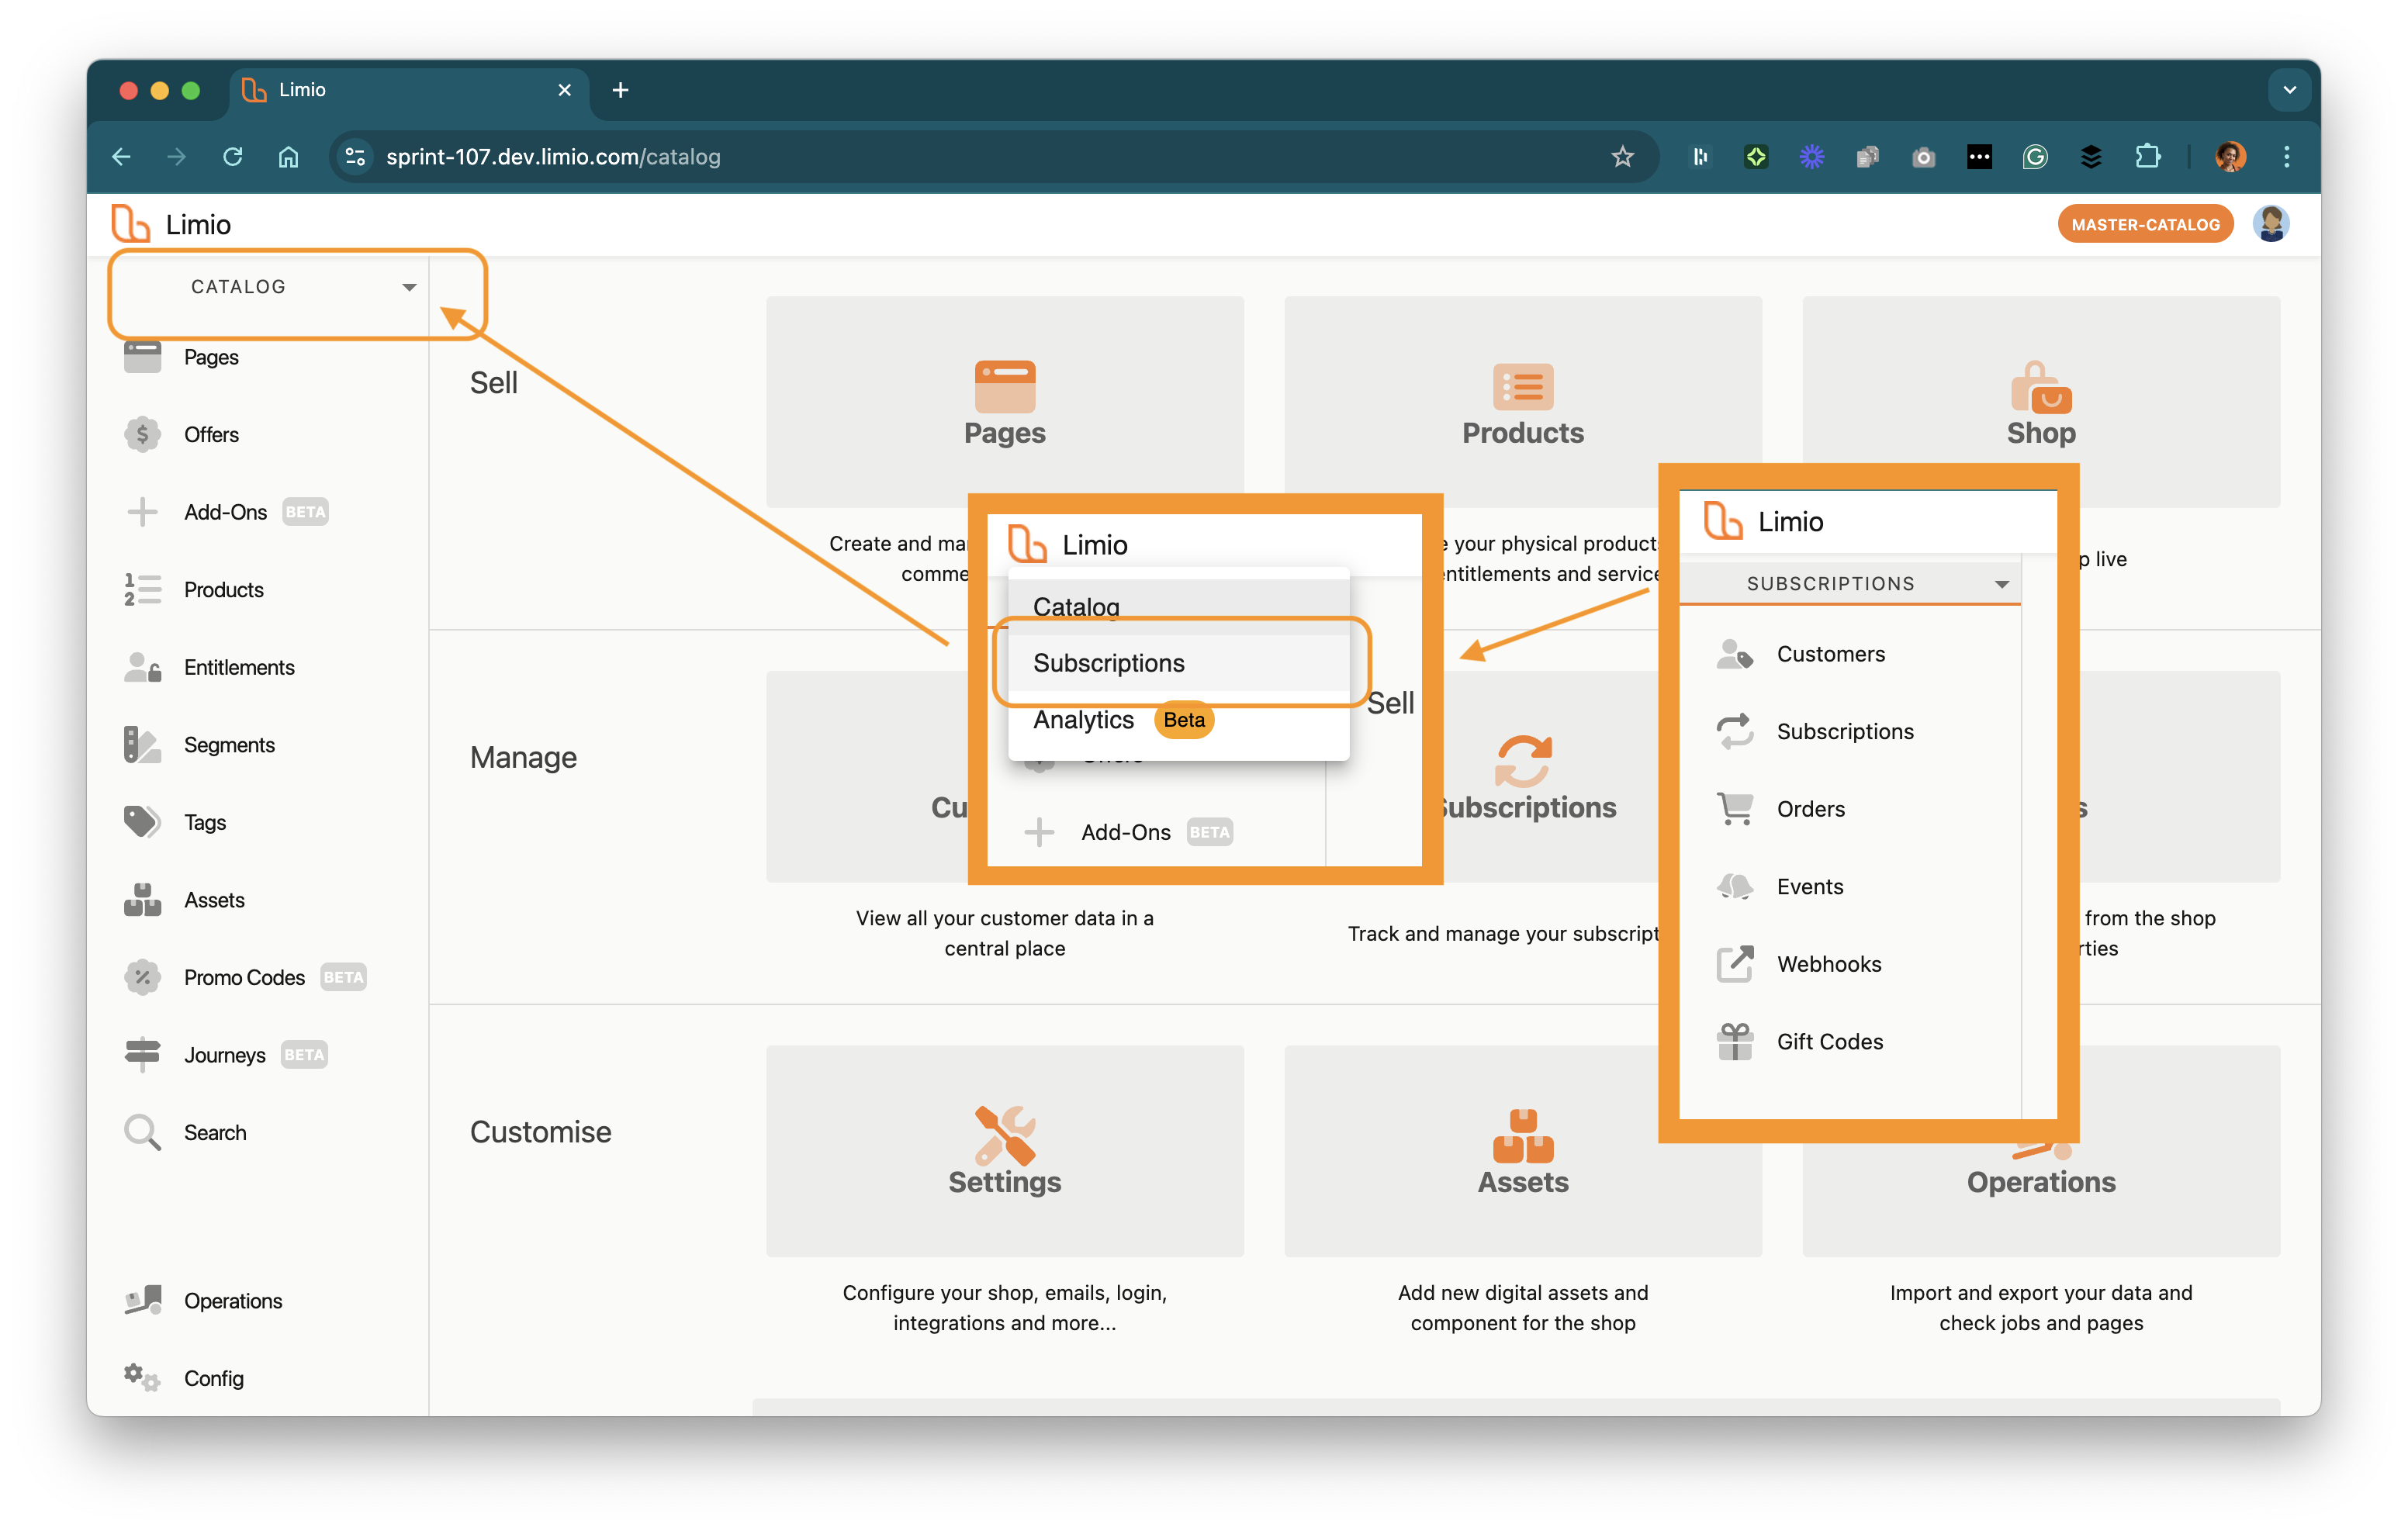Click the MASTER-CATALOG badge button
2408x1531 pixels.
pos(2145,224)
